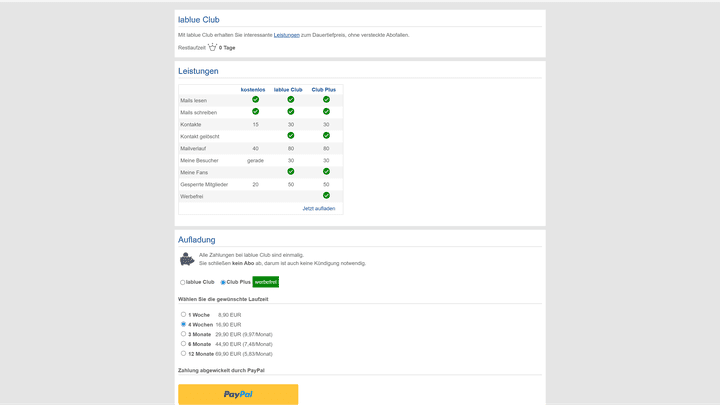Viewport: 720px width, 405px height.
Task: Choose the 3 Monate duration
Action: pyautogui.click(x=183, y=334)
